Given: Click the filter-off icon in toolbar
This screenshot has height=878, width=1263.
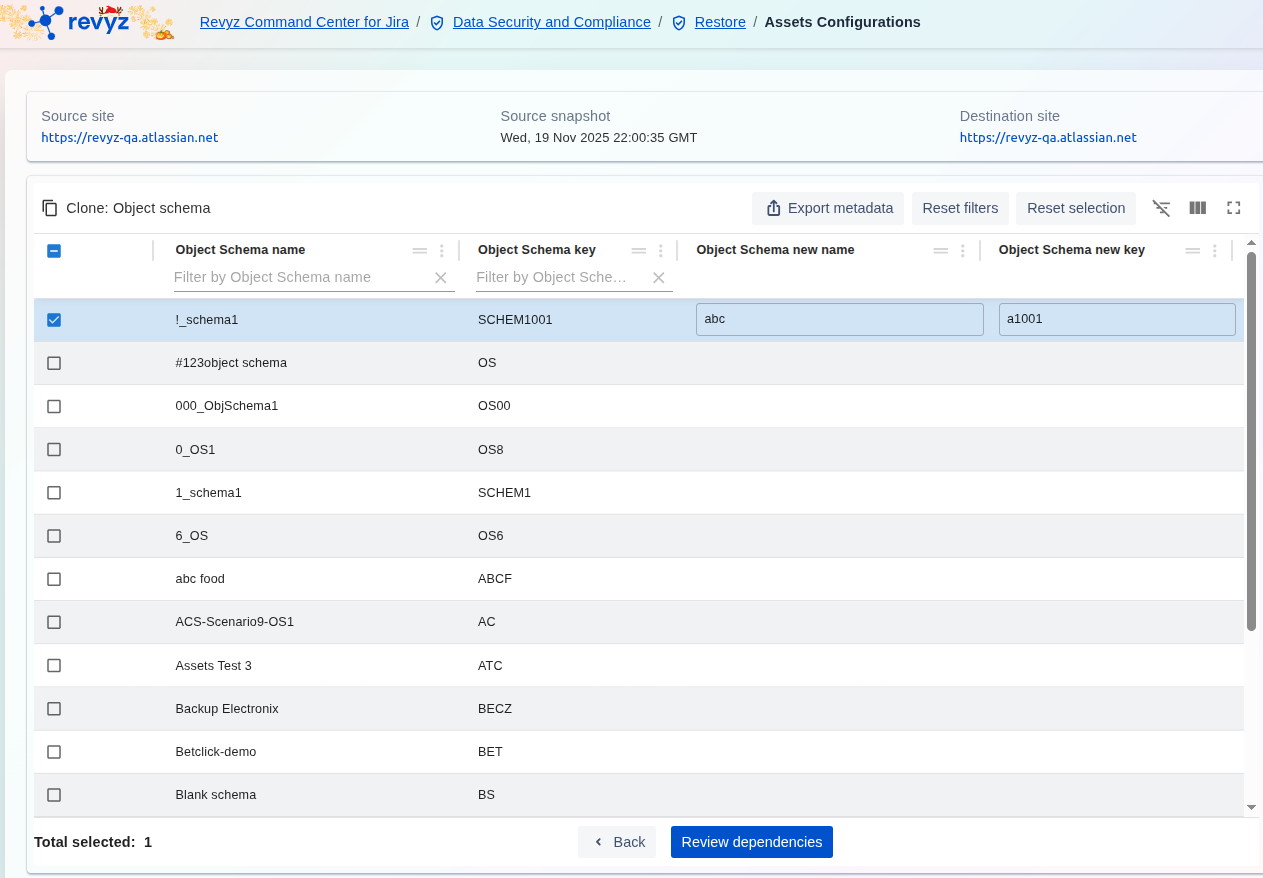Looking at the screenshot, I should pyautogui.click(x=1161, y=208).
